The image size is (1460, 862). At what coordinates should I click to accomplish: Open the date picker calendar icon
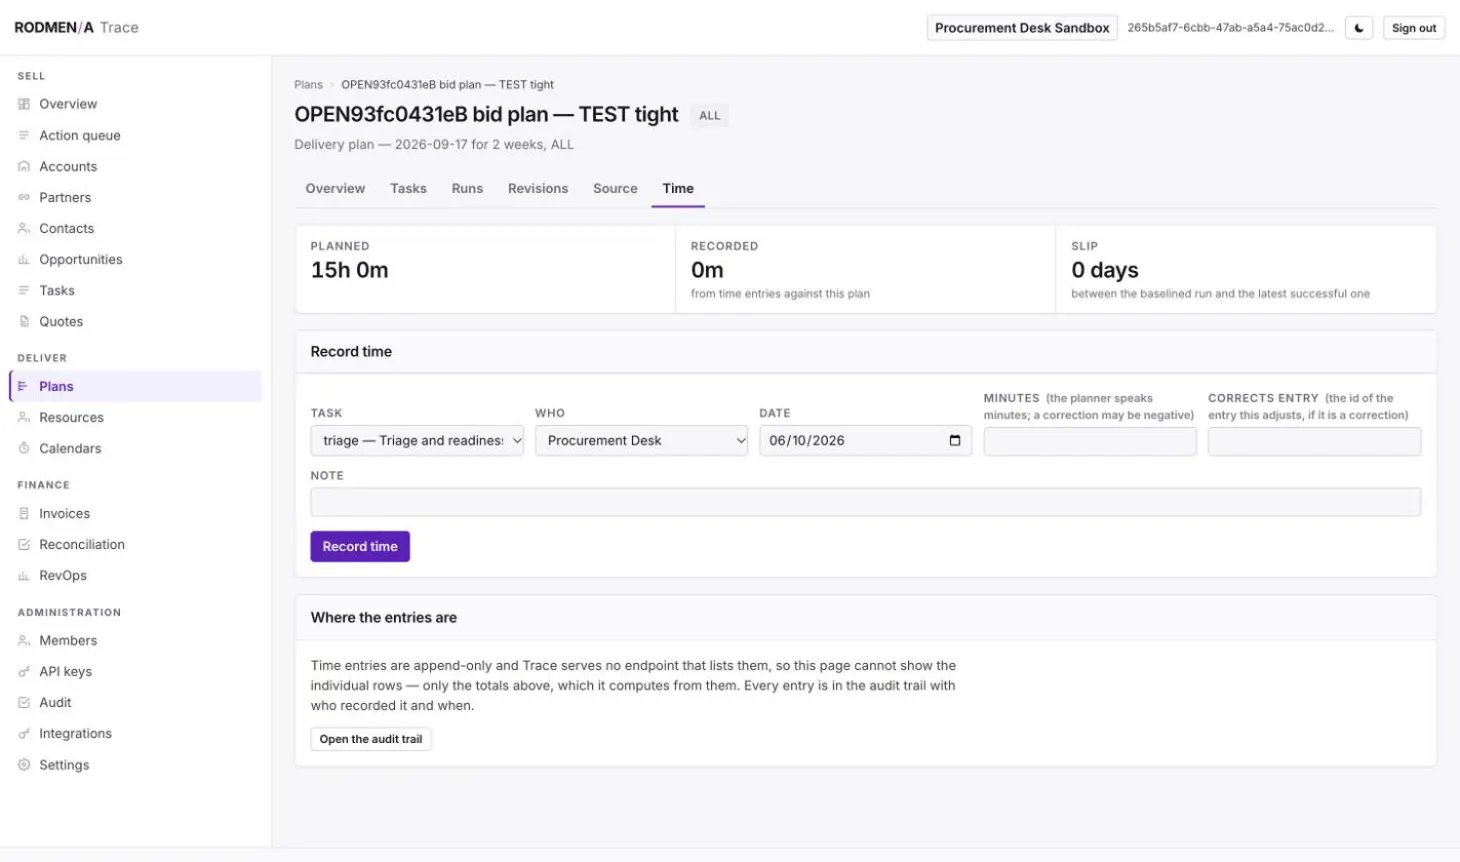coord(955,440)
